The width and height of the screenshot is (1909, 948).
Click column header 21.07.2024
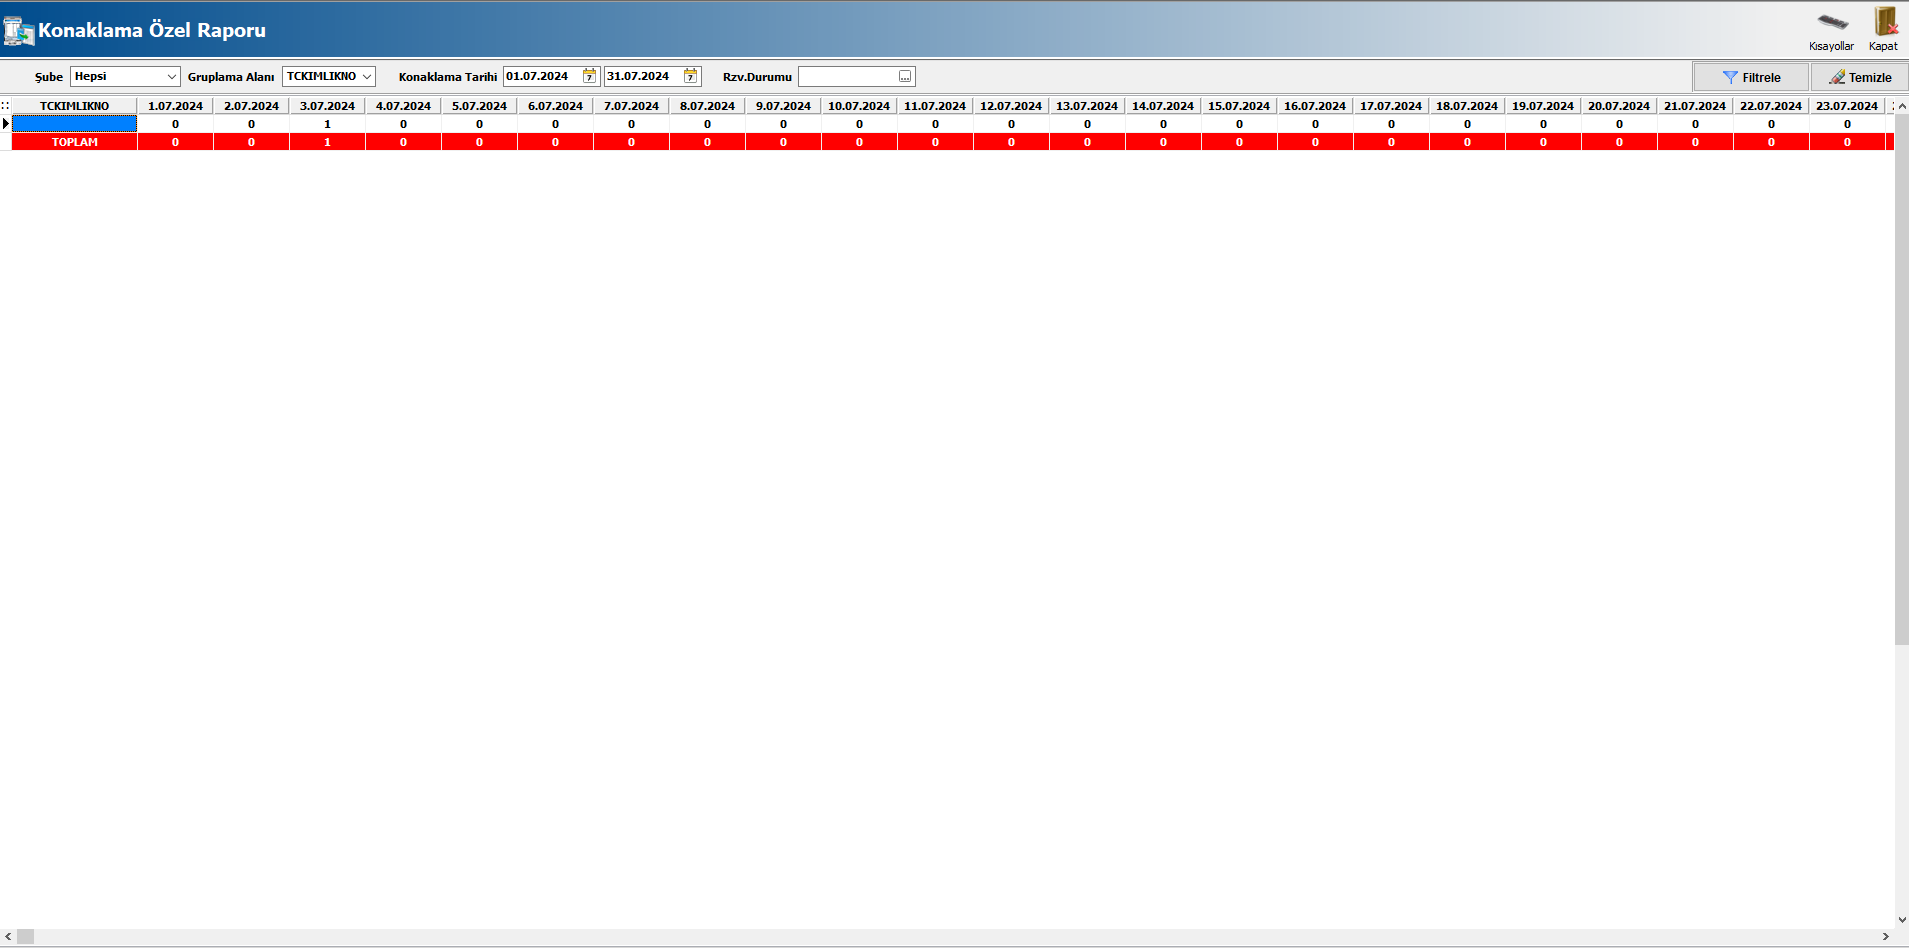point(1695,105)
